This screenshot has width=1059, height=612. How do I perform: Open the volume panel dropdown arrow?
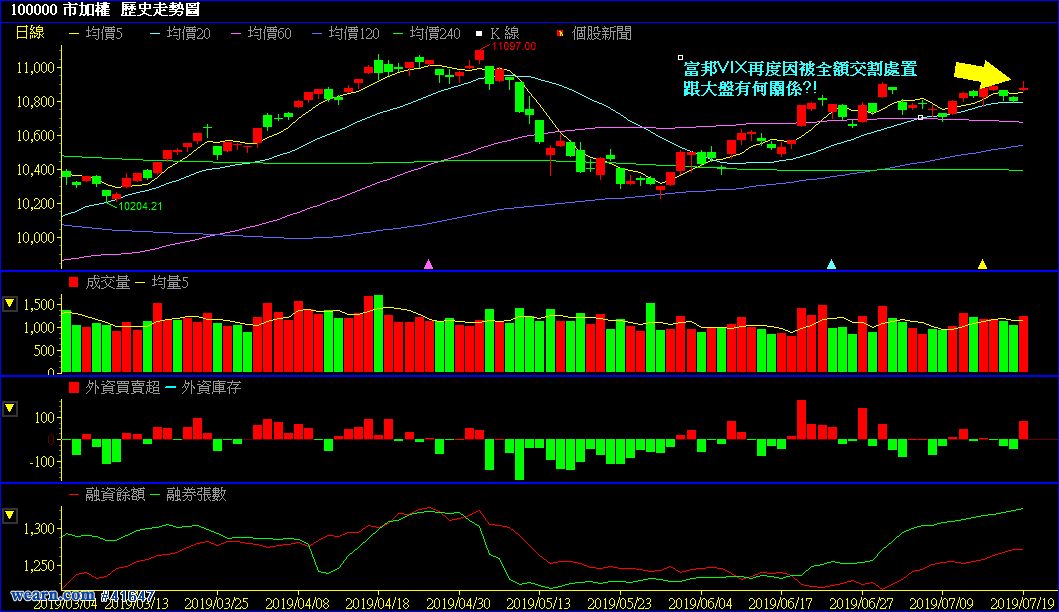[10, 303]
